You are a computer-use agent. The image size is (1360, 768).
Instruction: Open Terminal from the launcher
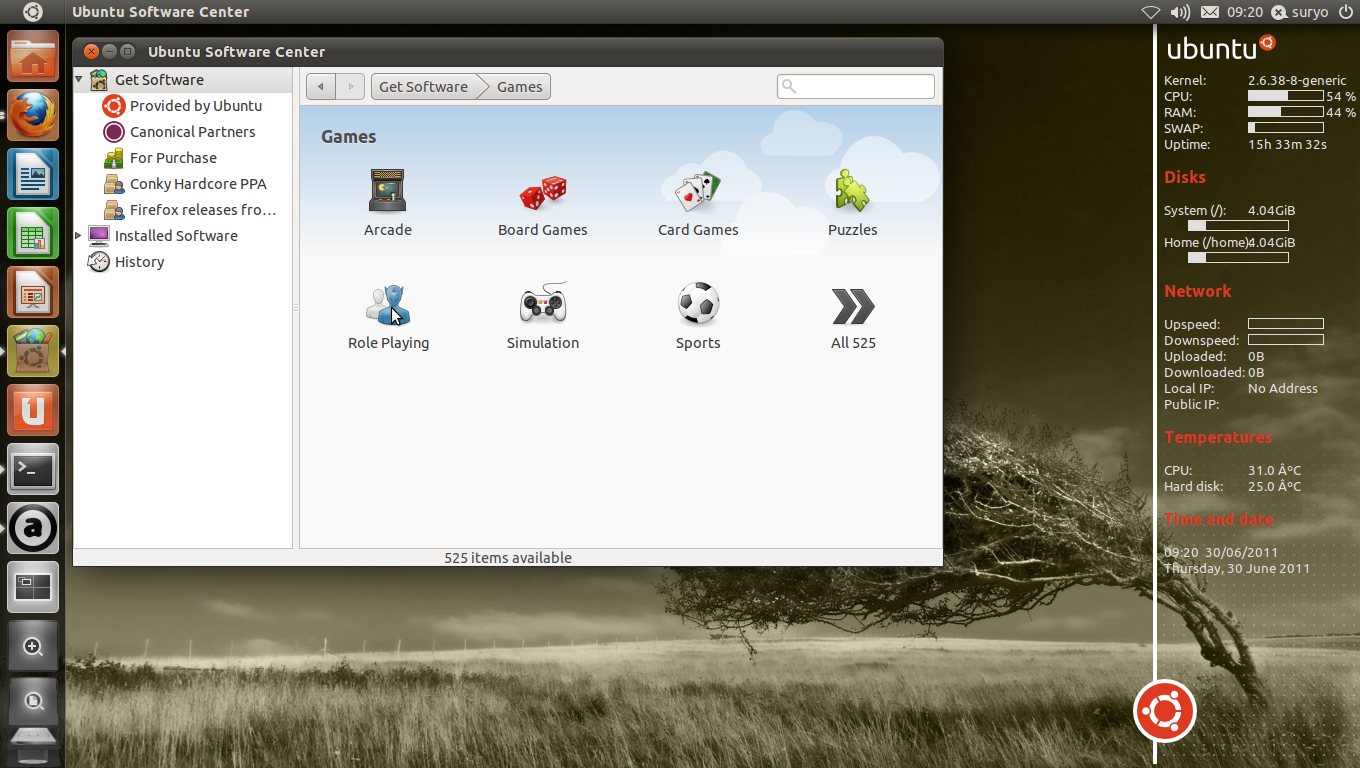pos(33,469)
